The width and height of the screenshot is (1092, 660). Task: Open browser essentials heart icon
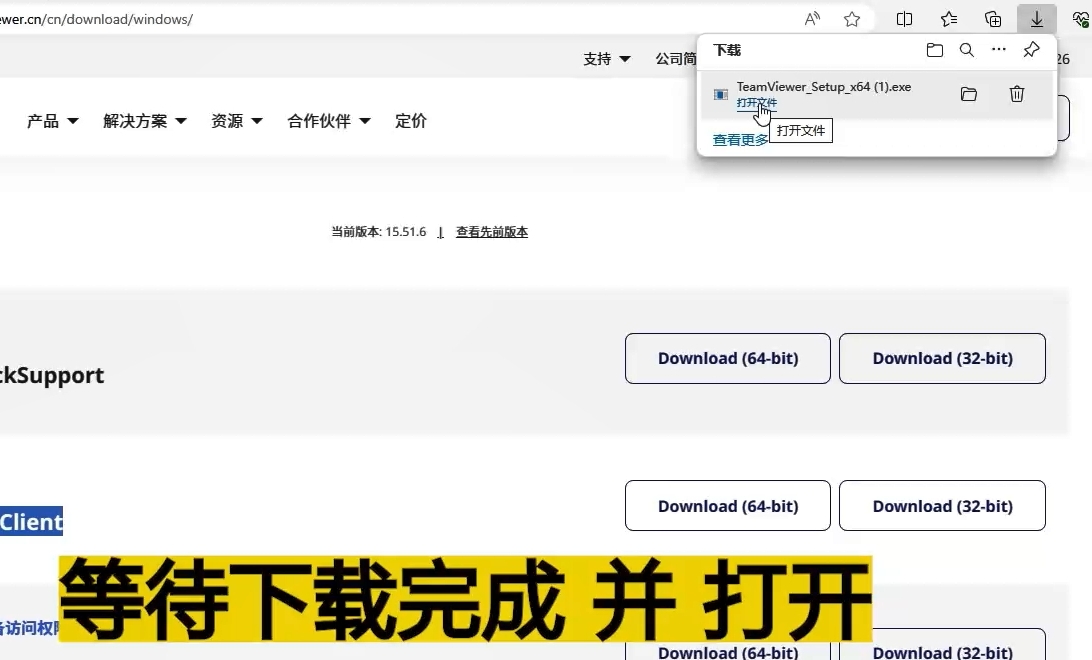coord(1081,19)
